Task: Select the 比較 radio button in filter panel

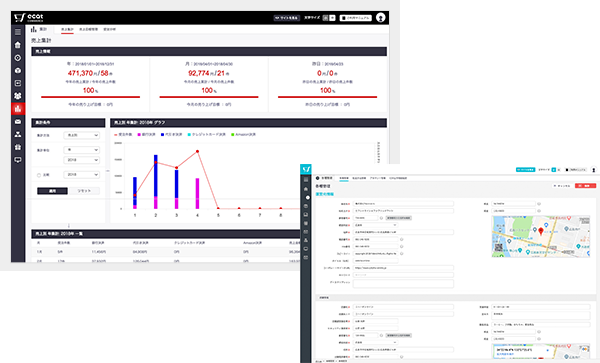Action: coord(39,175)
